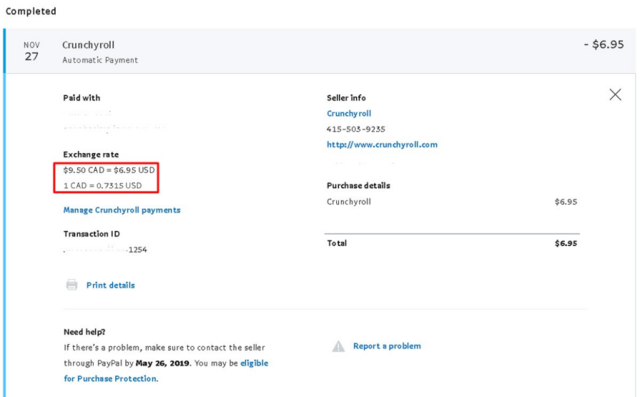640x397 pixels.
Task: Click the warning triangle icon
Action: 338,346
